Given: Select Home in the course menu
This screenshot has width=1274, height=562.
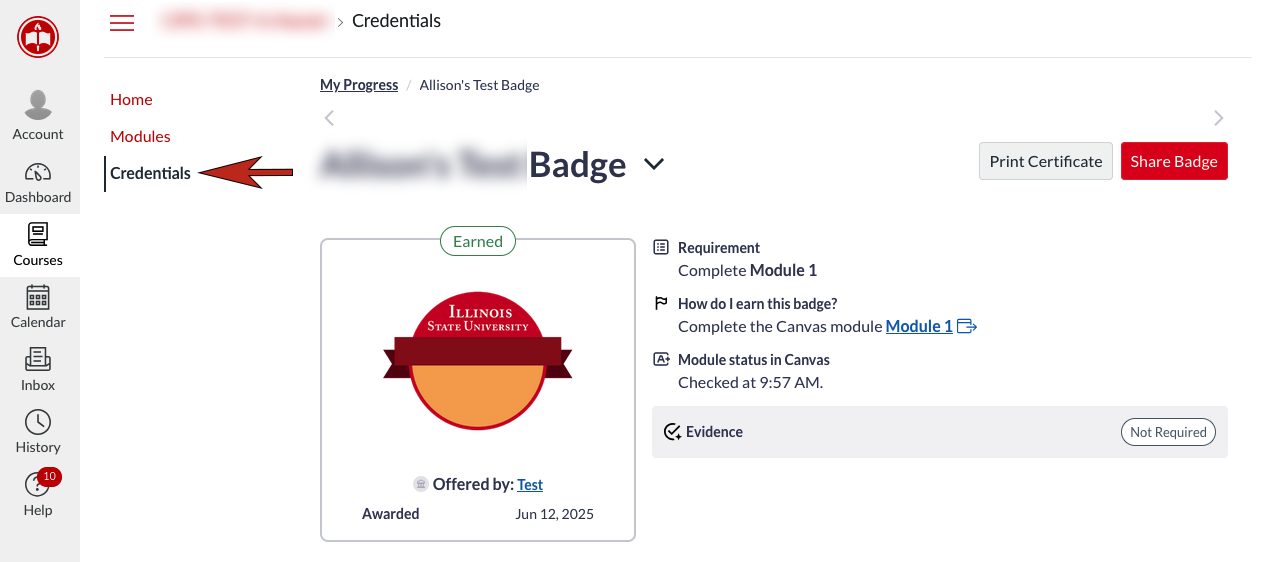Looking at the screenshot, I should pos(131,99).
